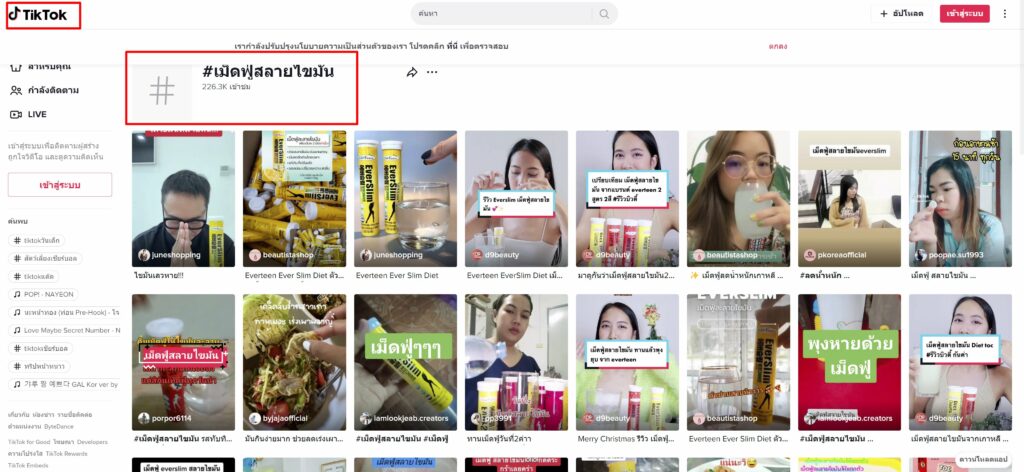Play the byjajaofficial salad video

(294, 360)
